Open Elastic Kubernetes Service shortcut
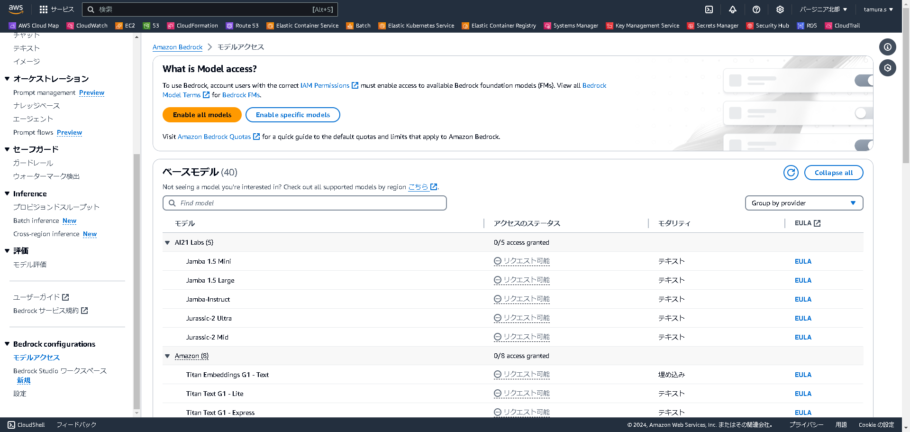The image size is (910, 432). tap(416, 26)
